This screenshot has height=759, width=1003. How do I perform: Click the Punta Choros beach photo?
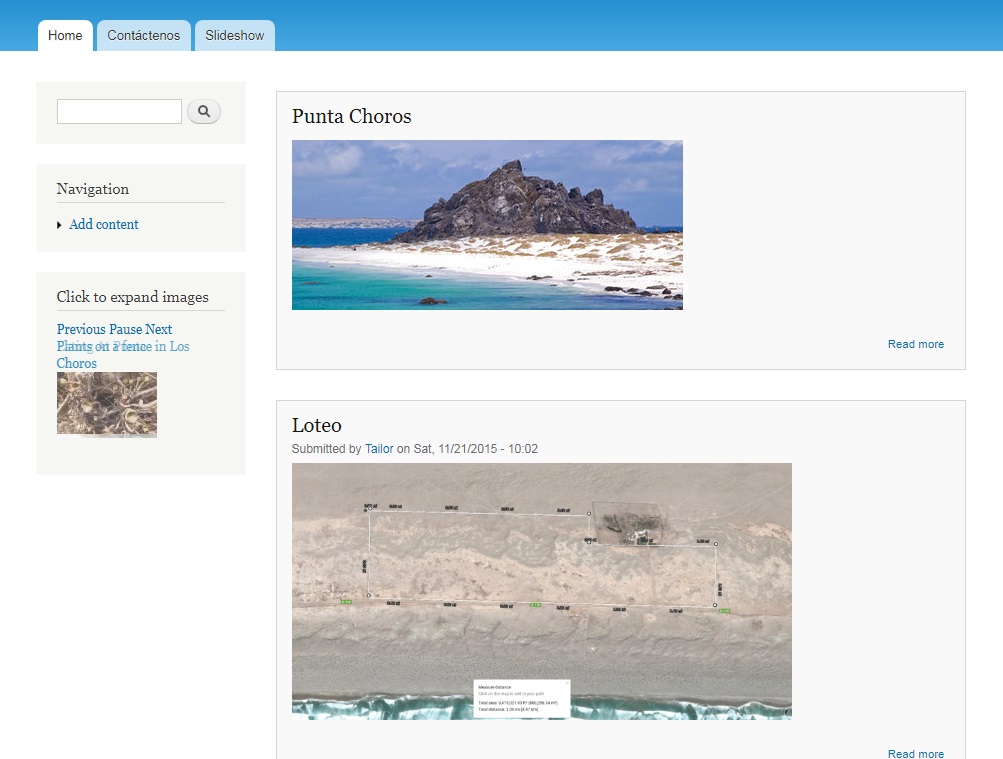[x=487, y=225]
